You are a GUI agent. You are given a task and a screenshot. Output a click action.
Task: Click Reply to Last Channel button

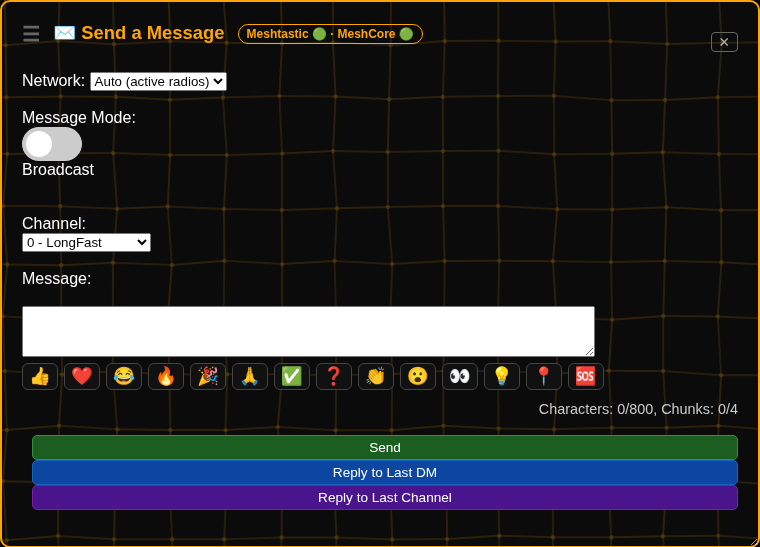click(385, 498)
